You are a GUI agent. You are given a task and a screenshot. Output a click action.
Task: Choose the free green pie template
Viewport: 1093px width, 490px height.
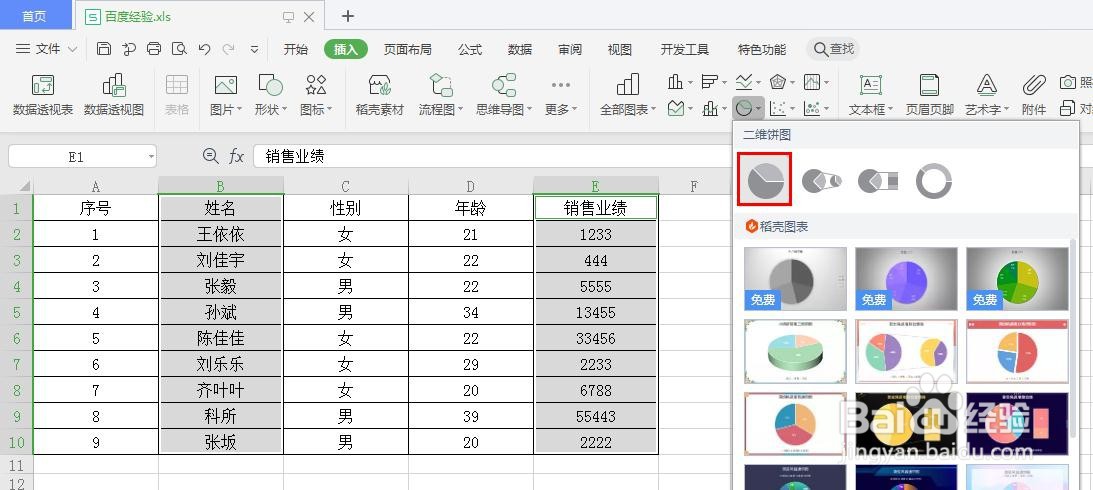point(1017,279)
